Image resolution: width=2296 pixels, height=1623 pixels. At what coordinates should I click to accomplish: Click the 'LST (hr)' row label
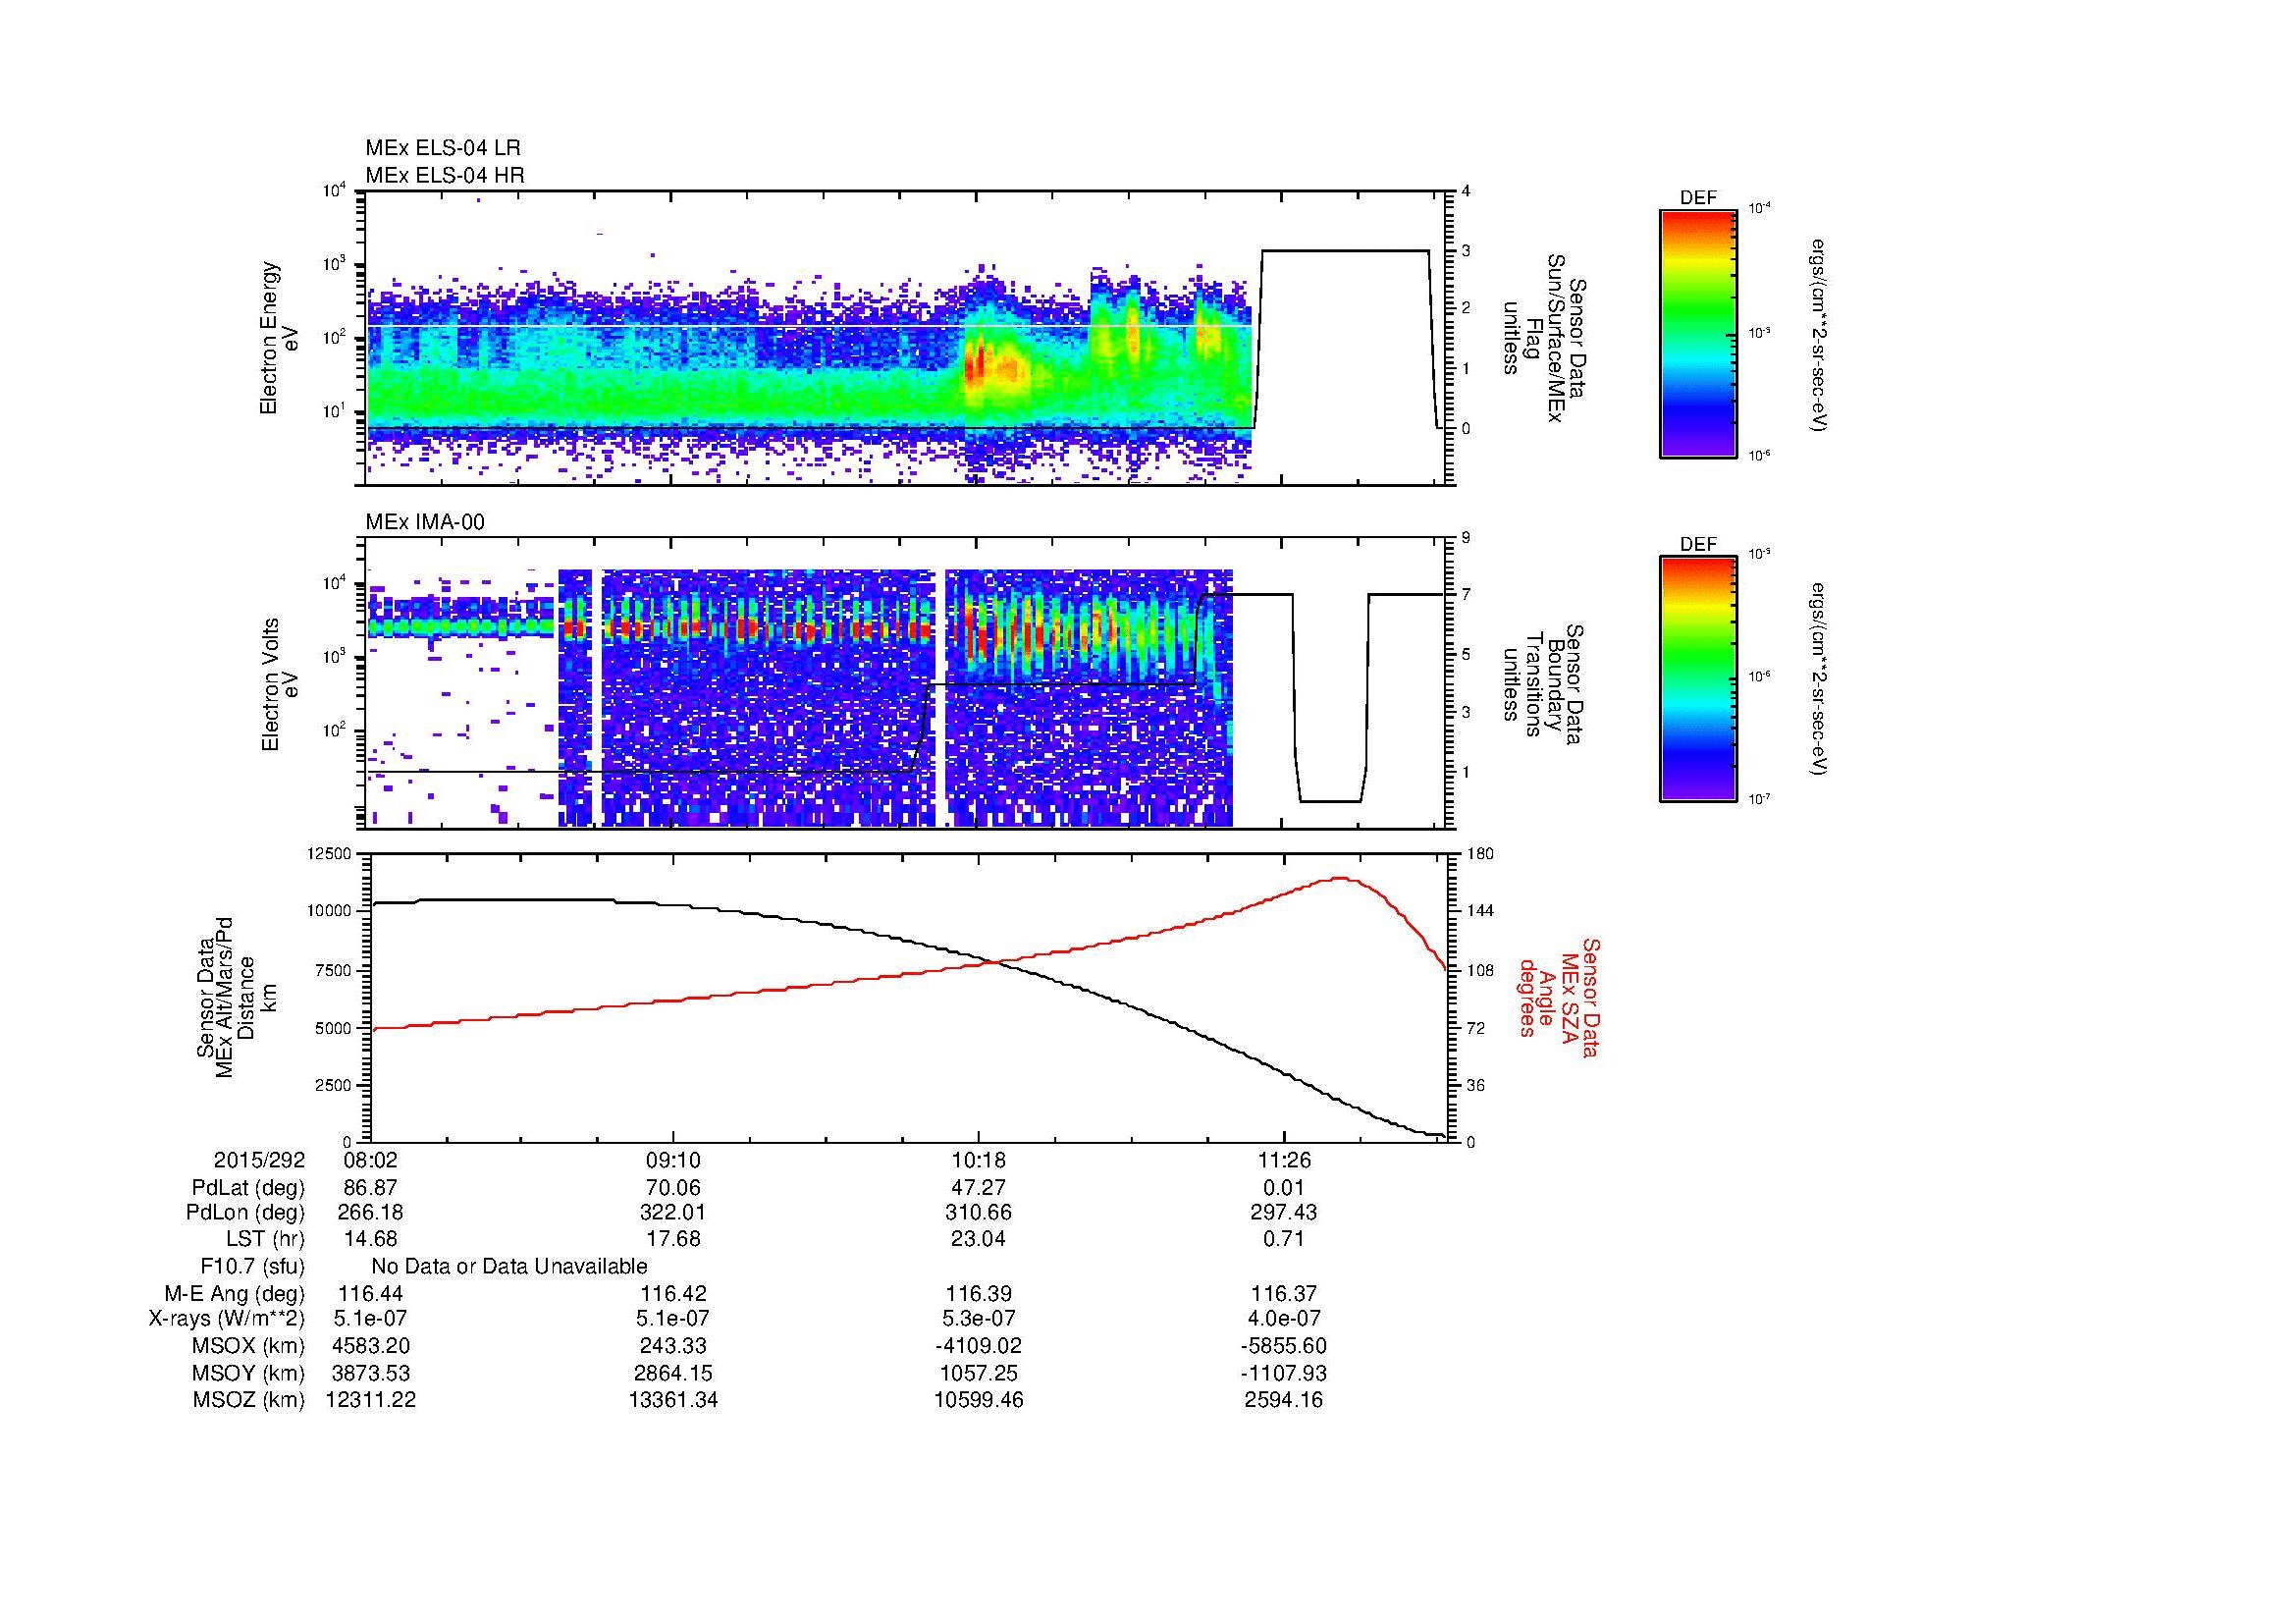click(265, 1239)
